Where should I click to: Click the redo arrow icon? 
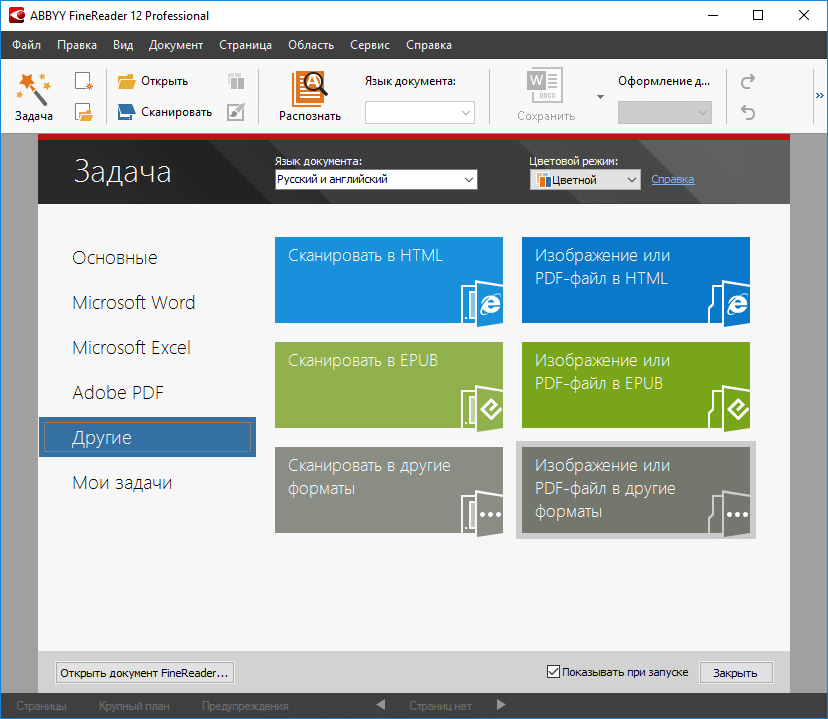(x=748, y=81)
